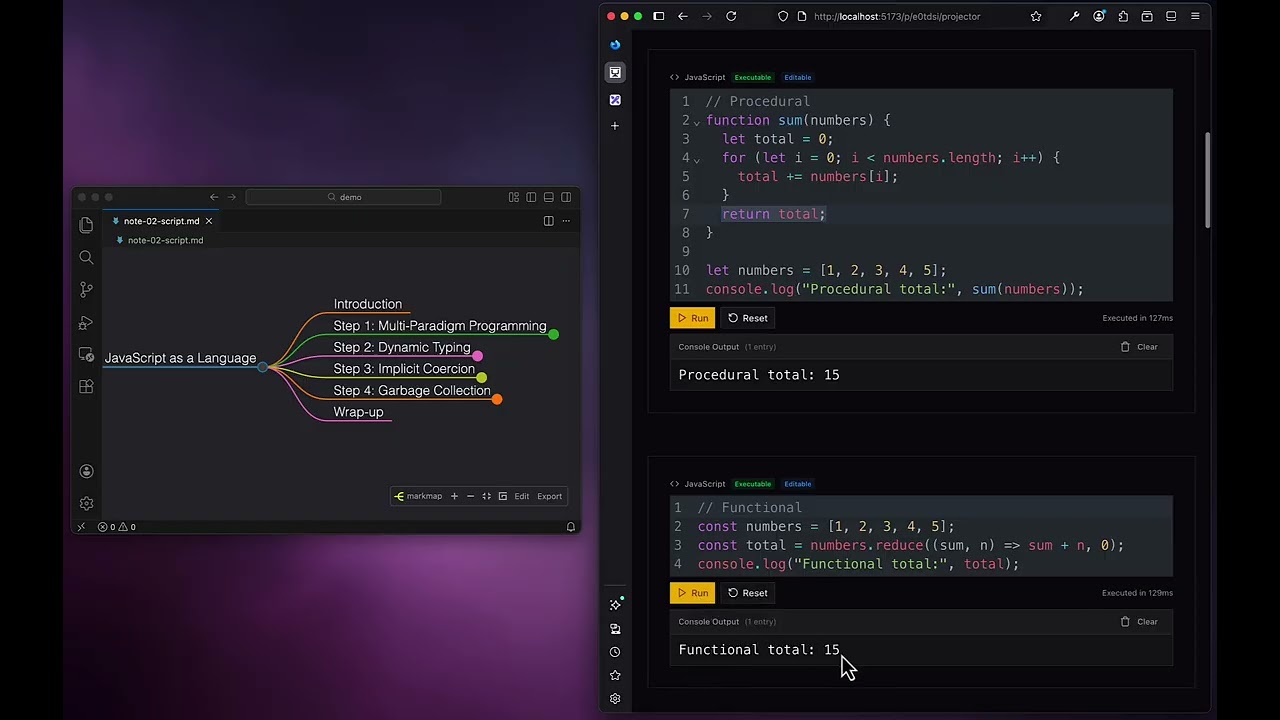Open Run and Debug in VS Code sidebar

pos(86,323)
